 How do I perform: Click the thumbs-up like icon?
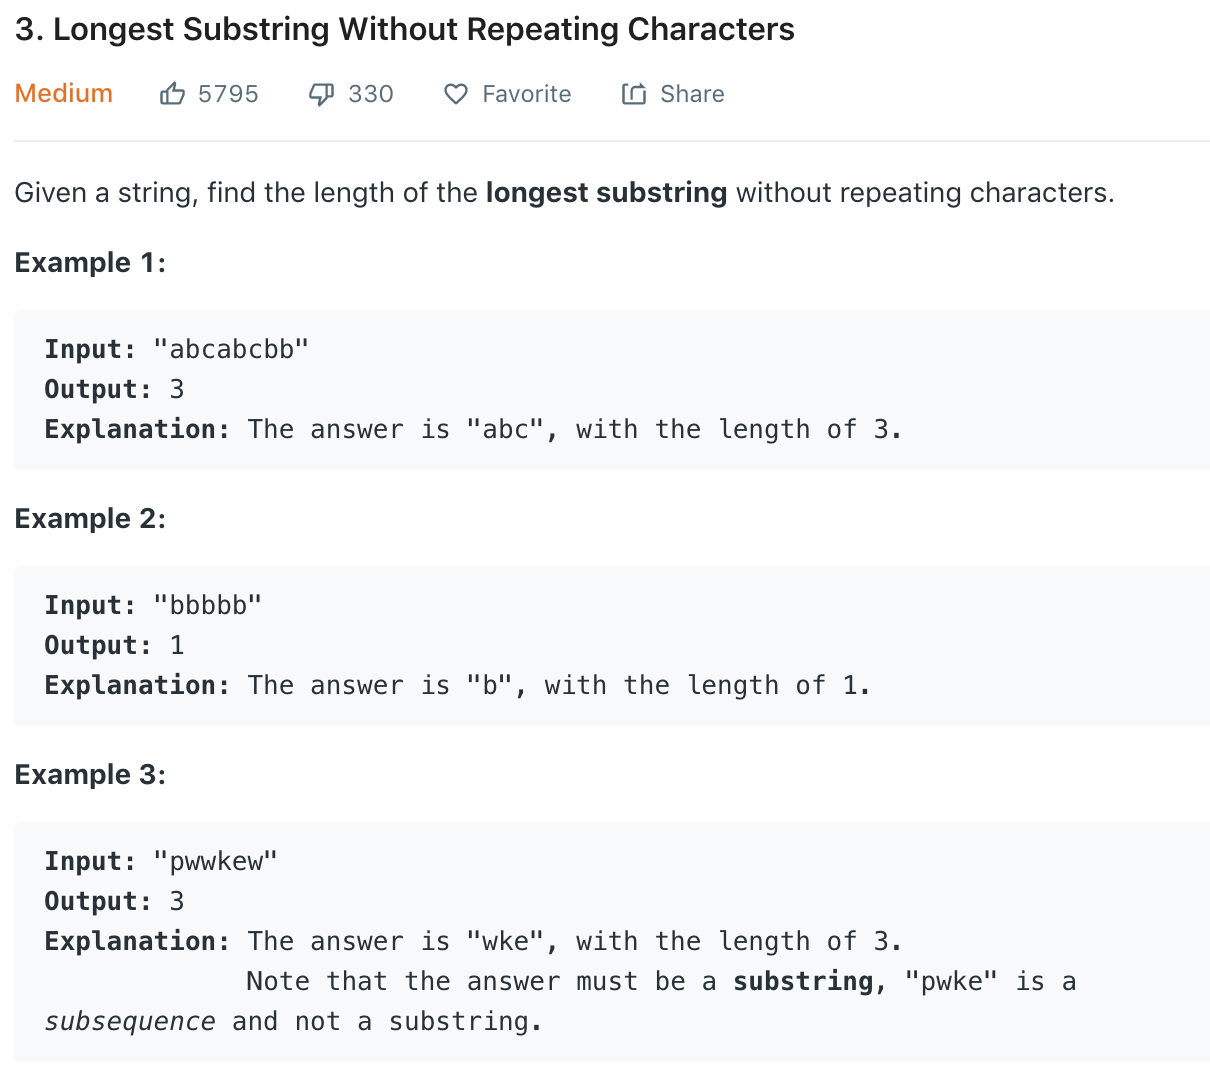point(172,94)
